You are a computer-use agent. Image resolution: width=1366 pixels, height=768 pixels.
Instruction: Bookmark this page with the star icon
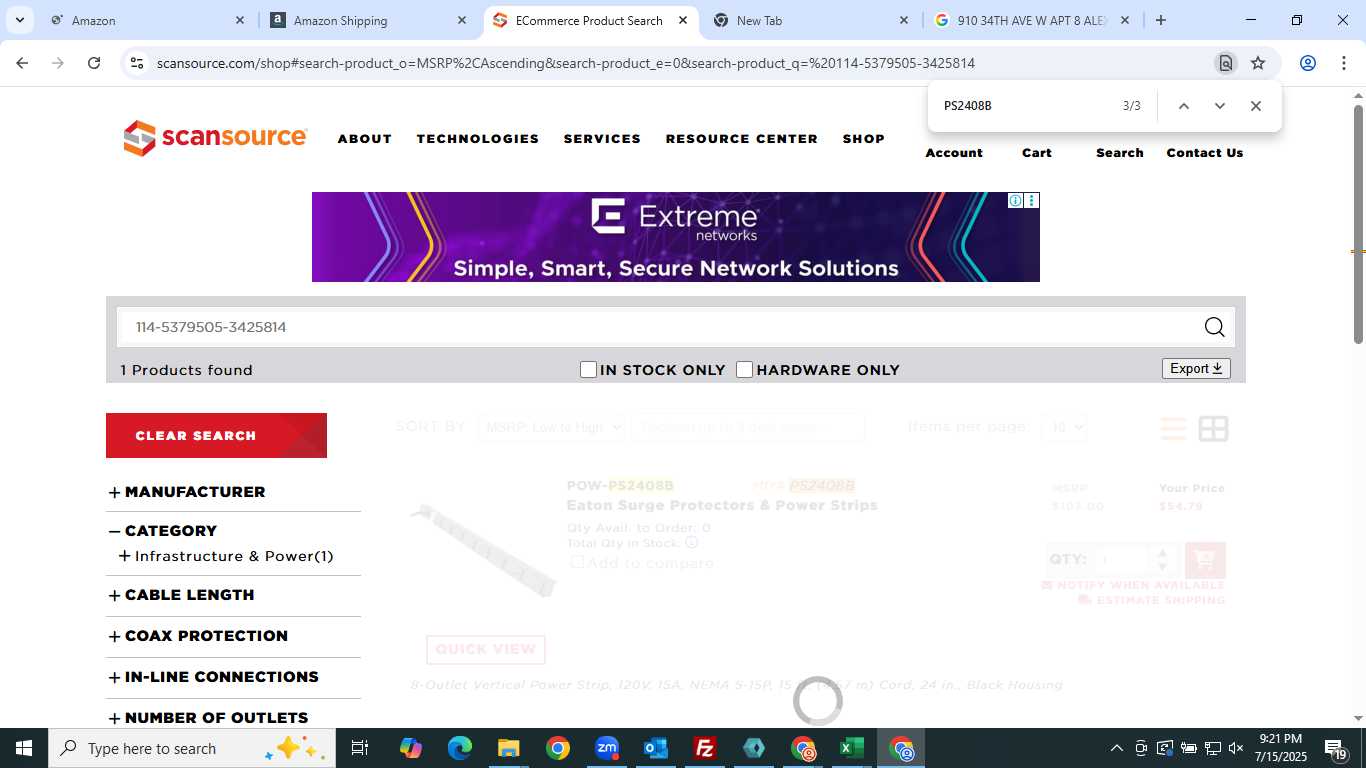(x=1258, y=63)
